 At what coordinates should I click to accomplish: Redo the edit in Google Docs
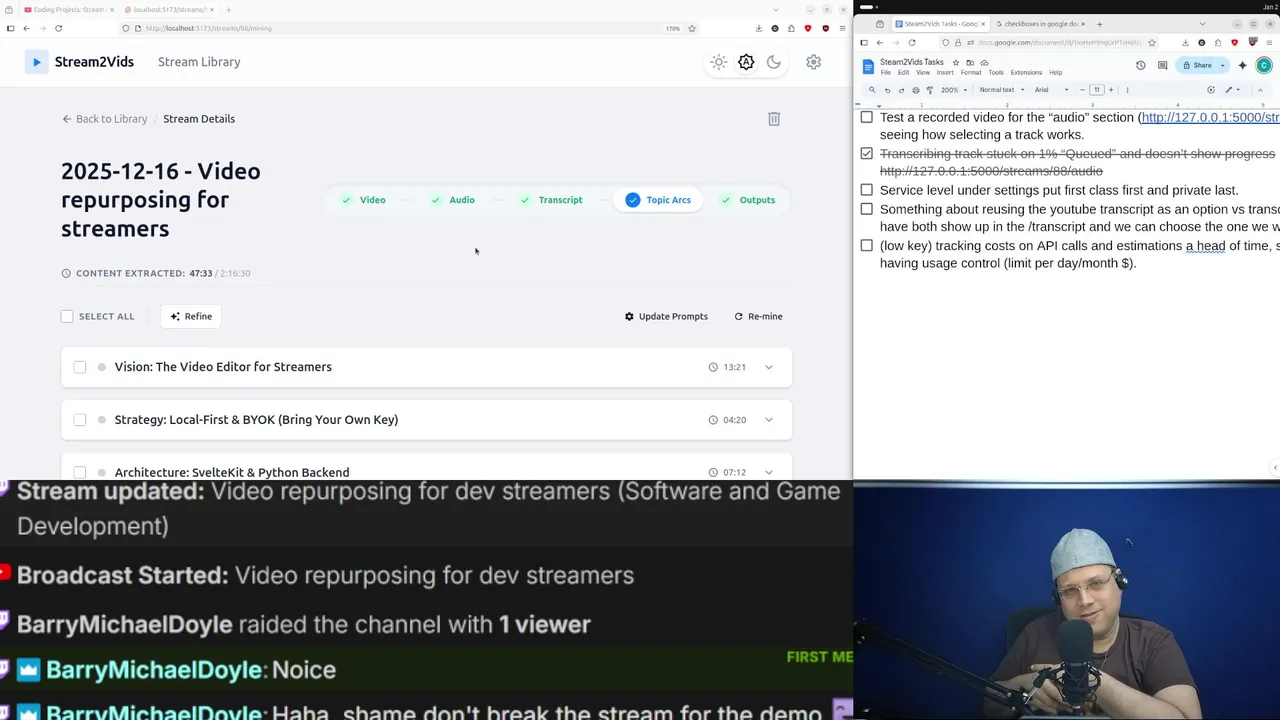pyautogui.click(x=901, y=90)
